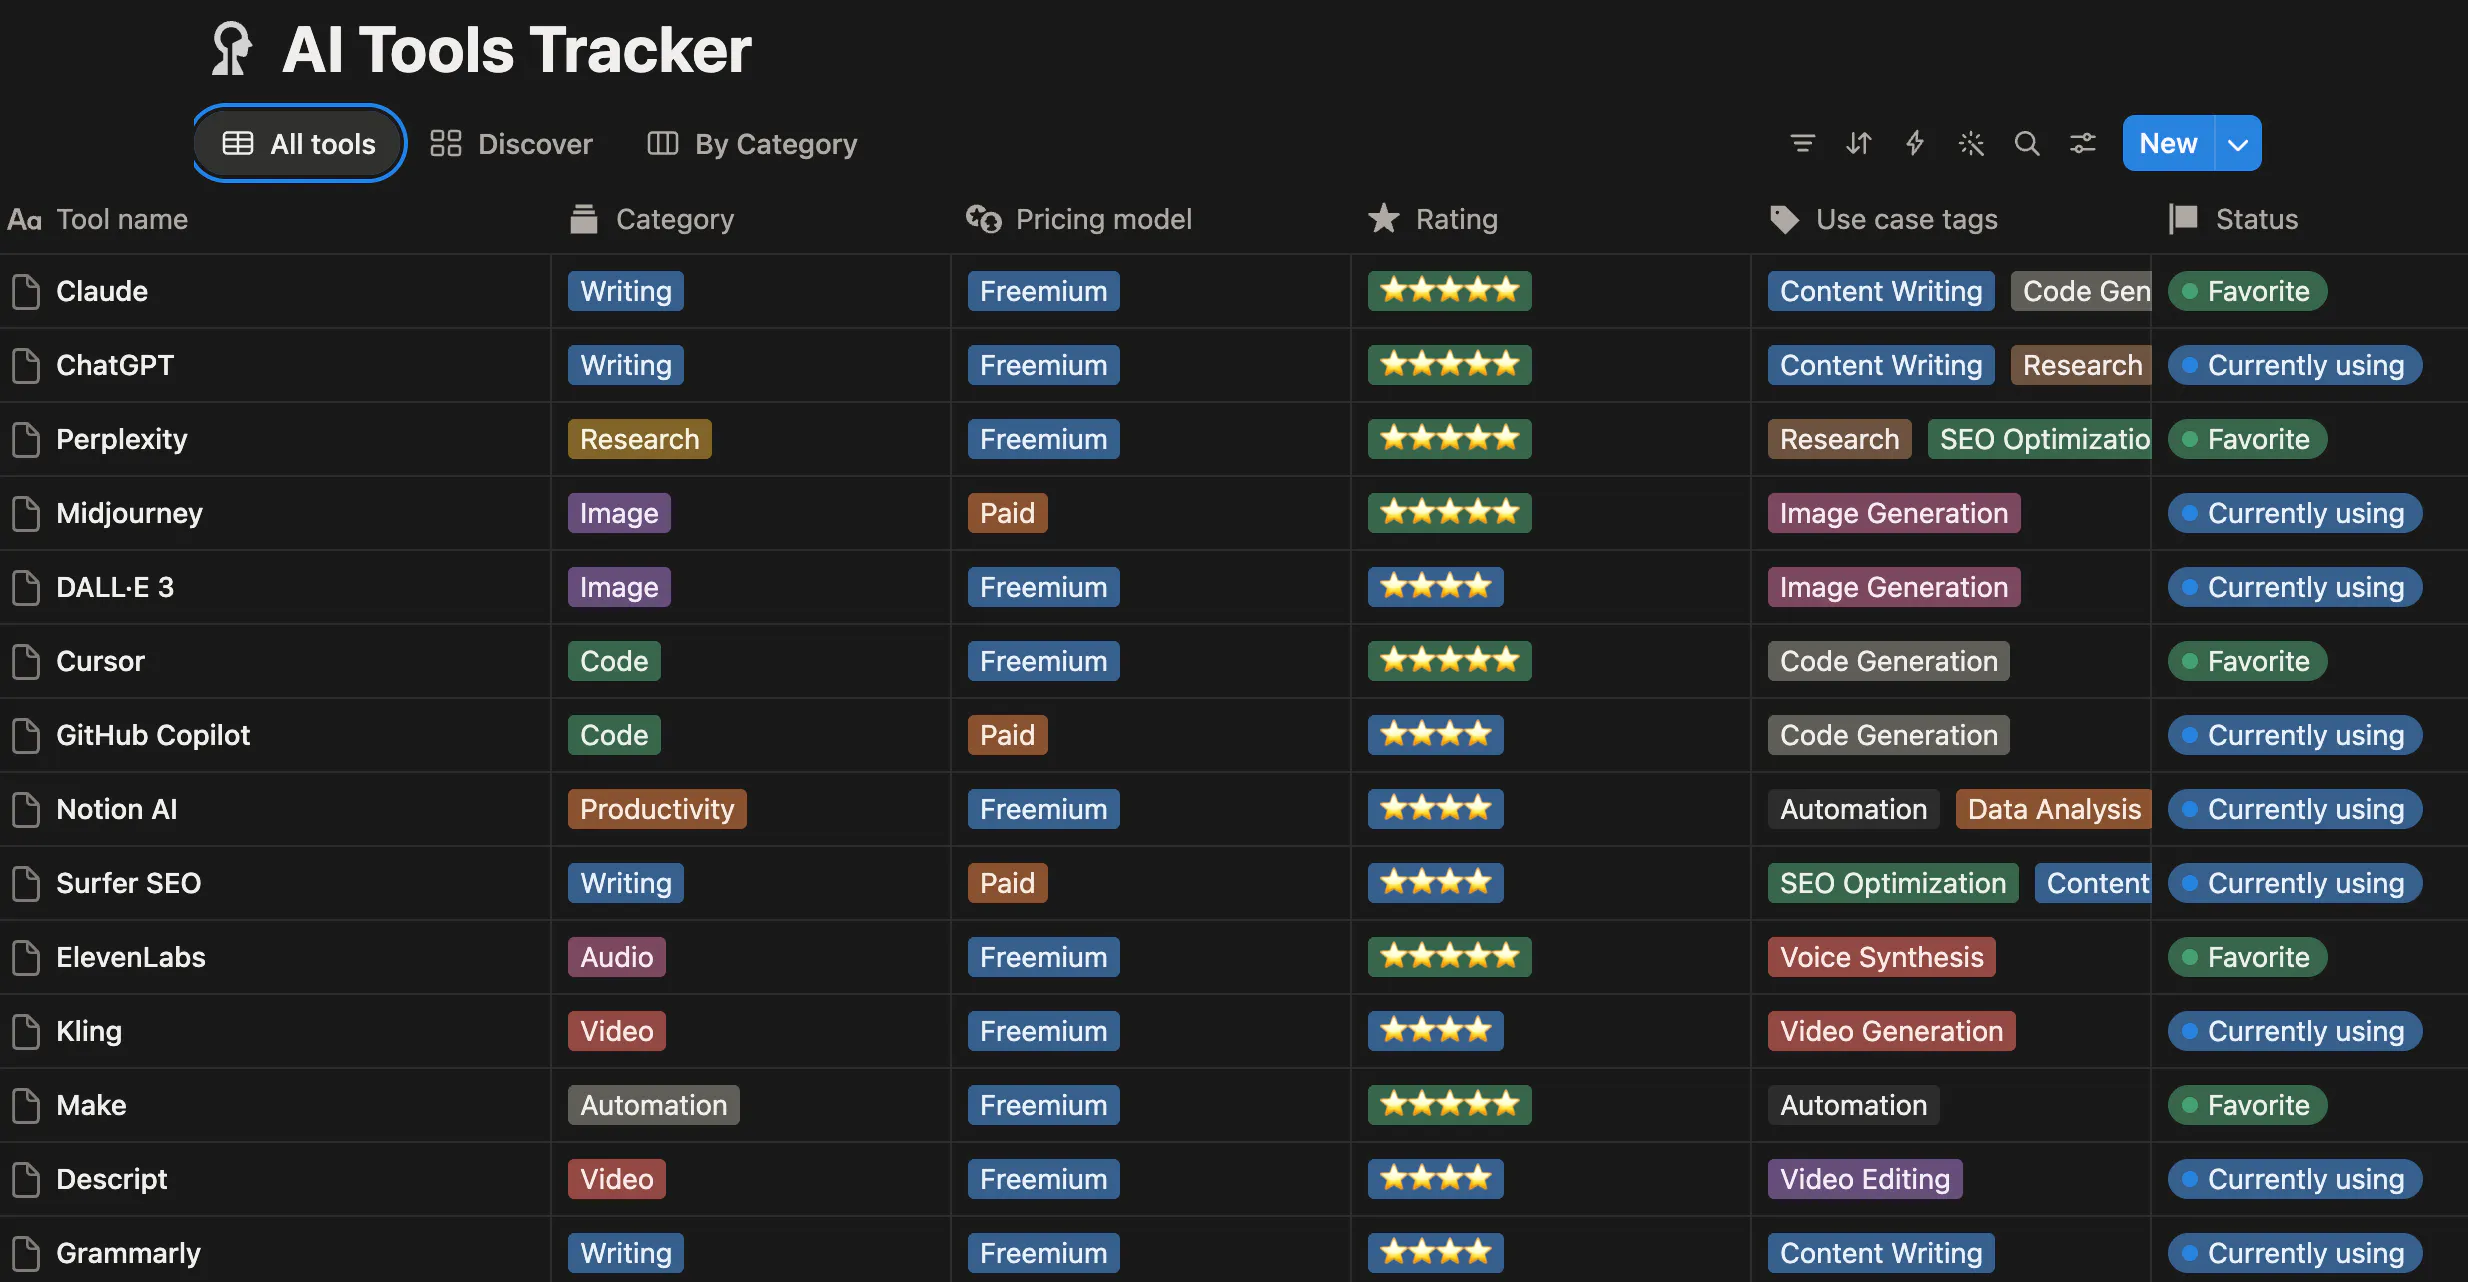The height and width of the screenshot is (1282, 2468).
Task: Click DALL·E 3's four-star rating
Action: pos(1435,587)
